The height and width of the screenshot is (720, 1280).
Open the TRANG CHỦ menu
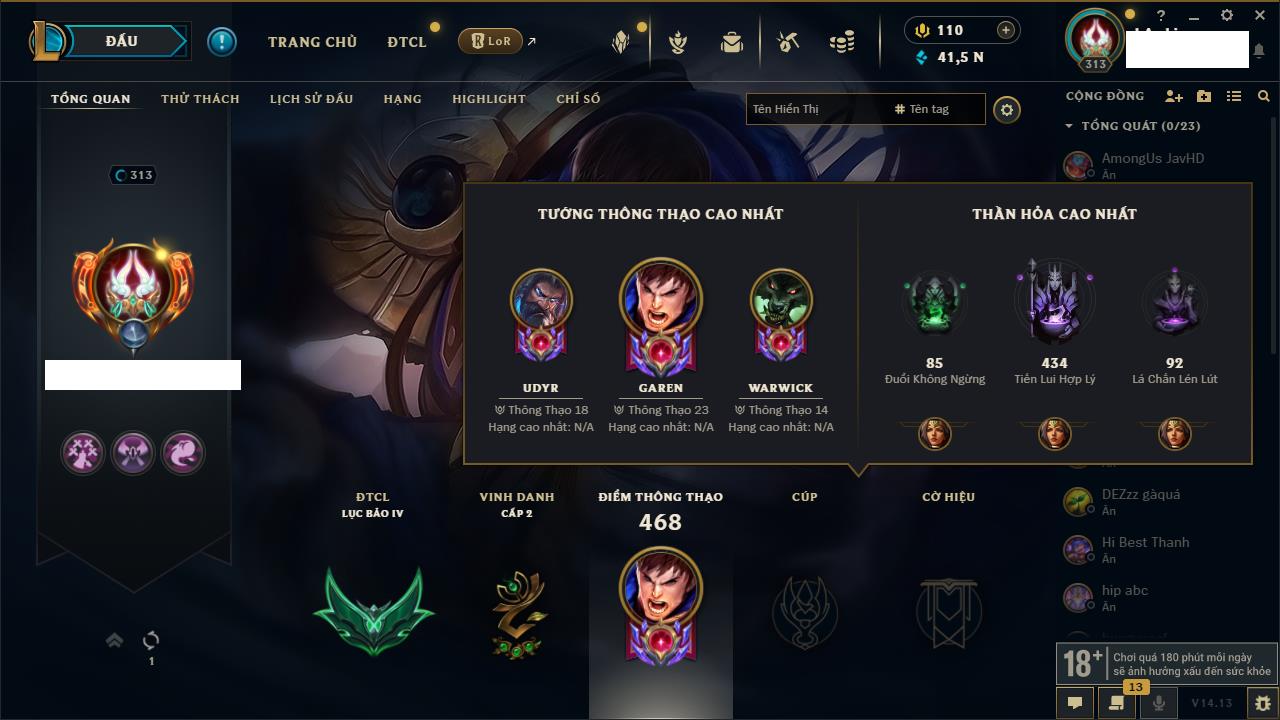(x=312, y=42)
